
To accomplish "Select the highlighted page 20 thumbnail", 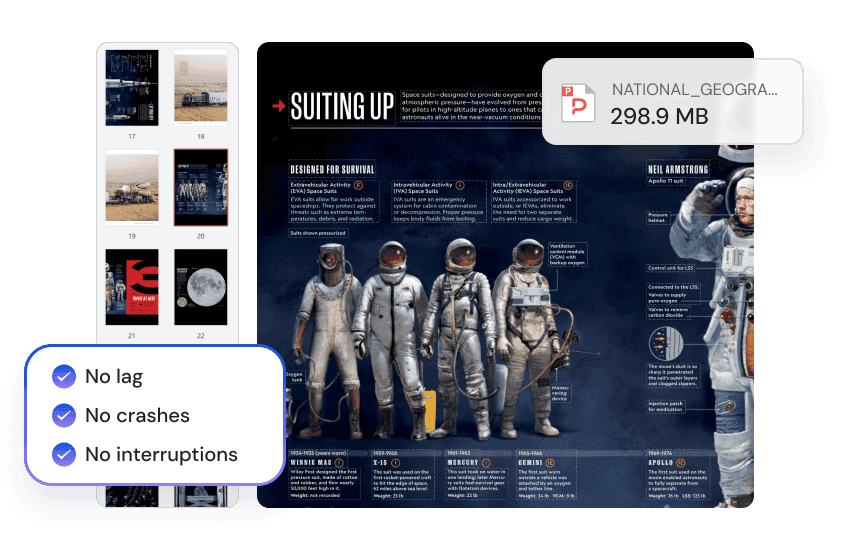I will 201,187.
